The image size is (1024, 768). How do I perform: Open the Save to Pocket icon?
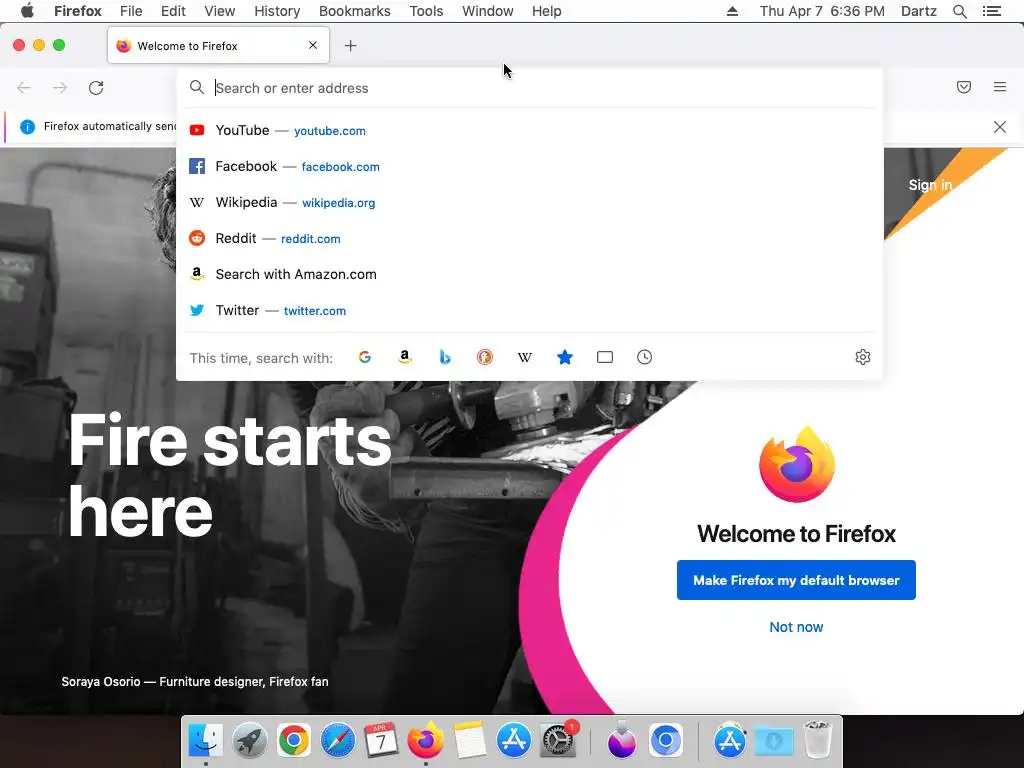[x=964, y=87]
